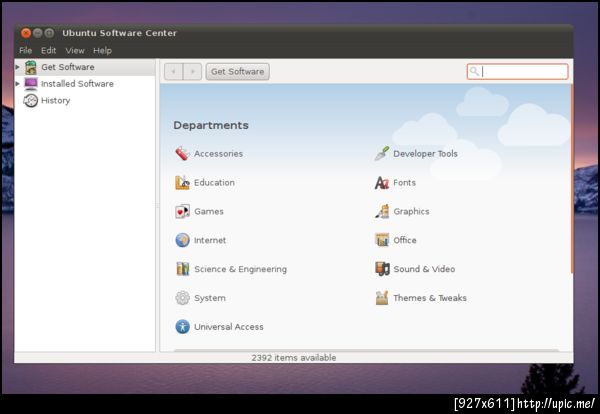Screen dimensions: 600x414
Task: Open the Fonts department icon
Action: pos(382,183)
